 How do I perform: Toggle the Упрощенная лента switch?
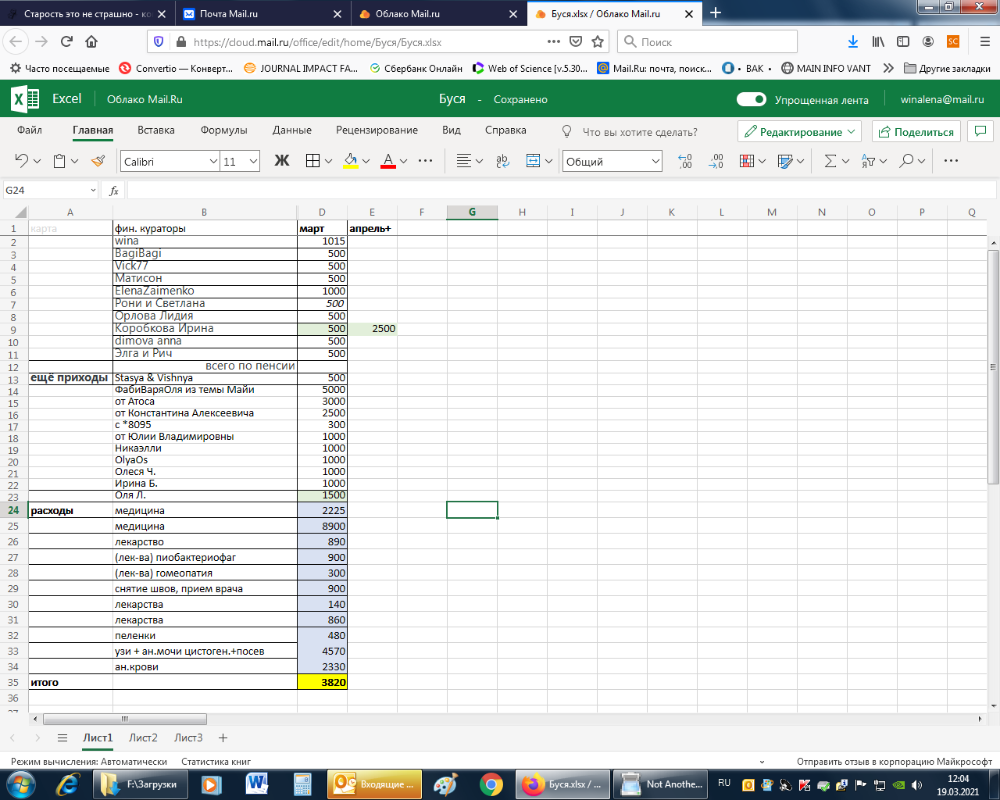(751, 100)
